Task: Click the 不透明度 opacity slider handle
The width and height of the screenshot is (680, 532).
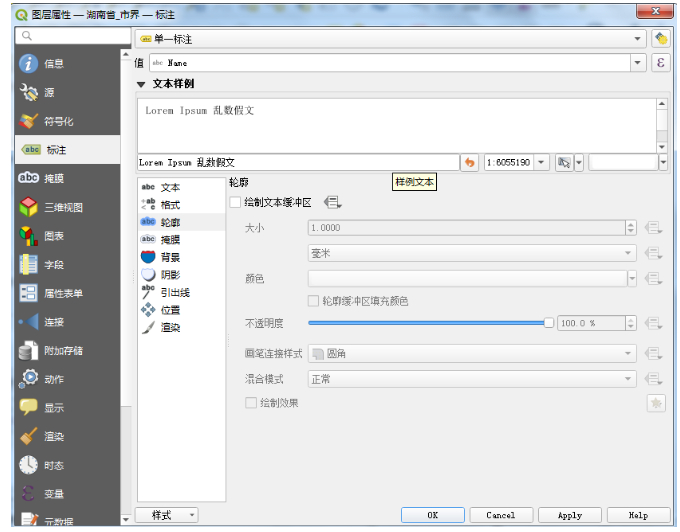Action: 549,323
